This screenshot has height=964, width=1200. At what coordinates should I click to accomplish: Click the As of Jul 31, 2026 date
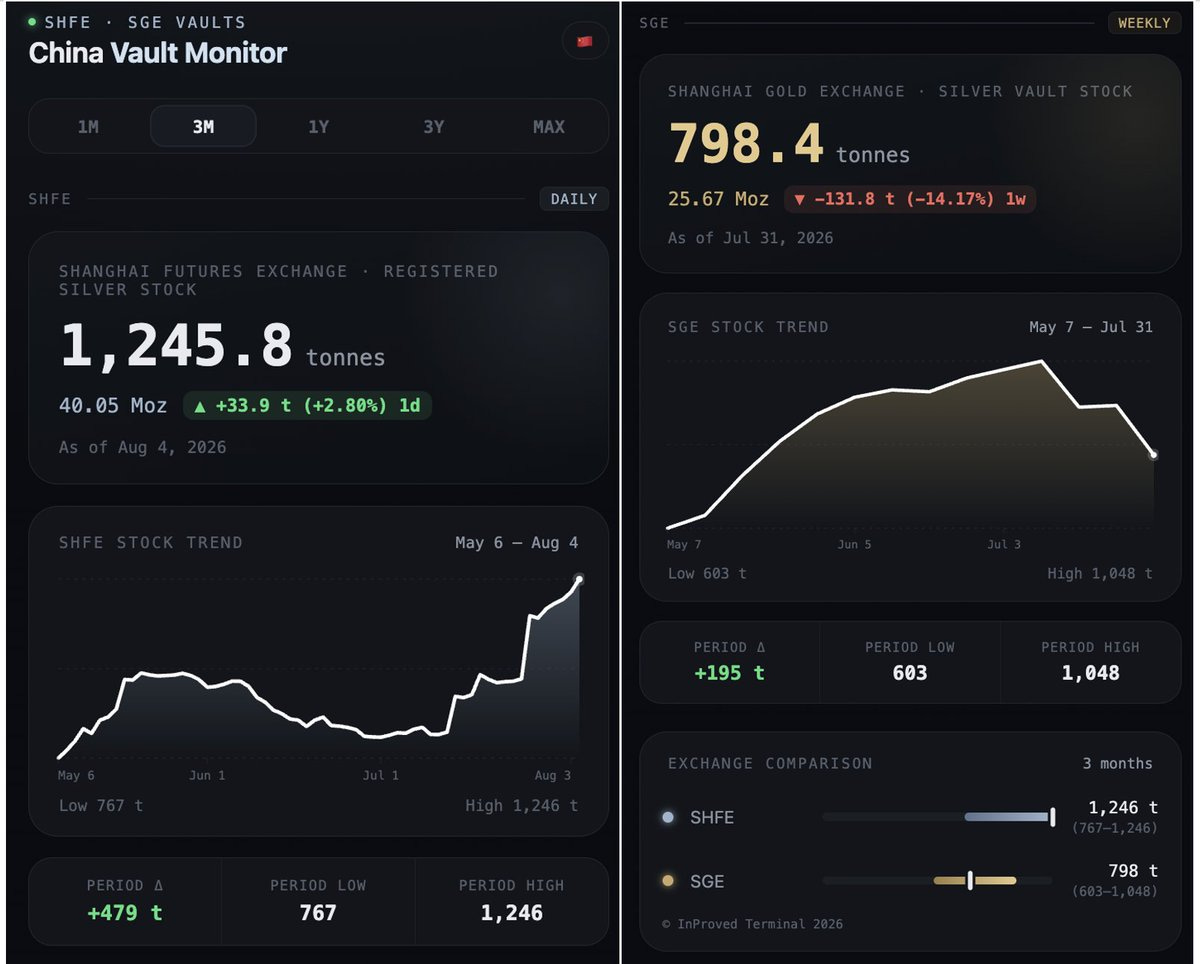click(x=750, y=238)
